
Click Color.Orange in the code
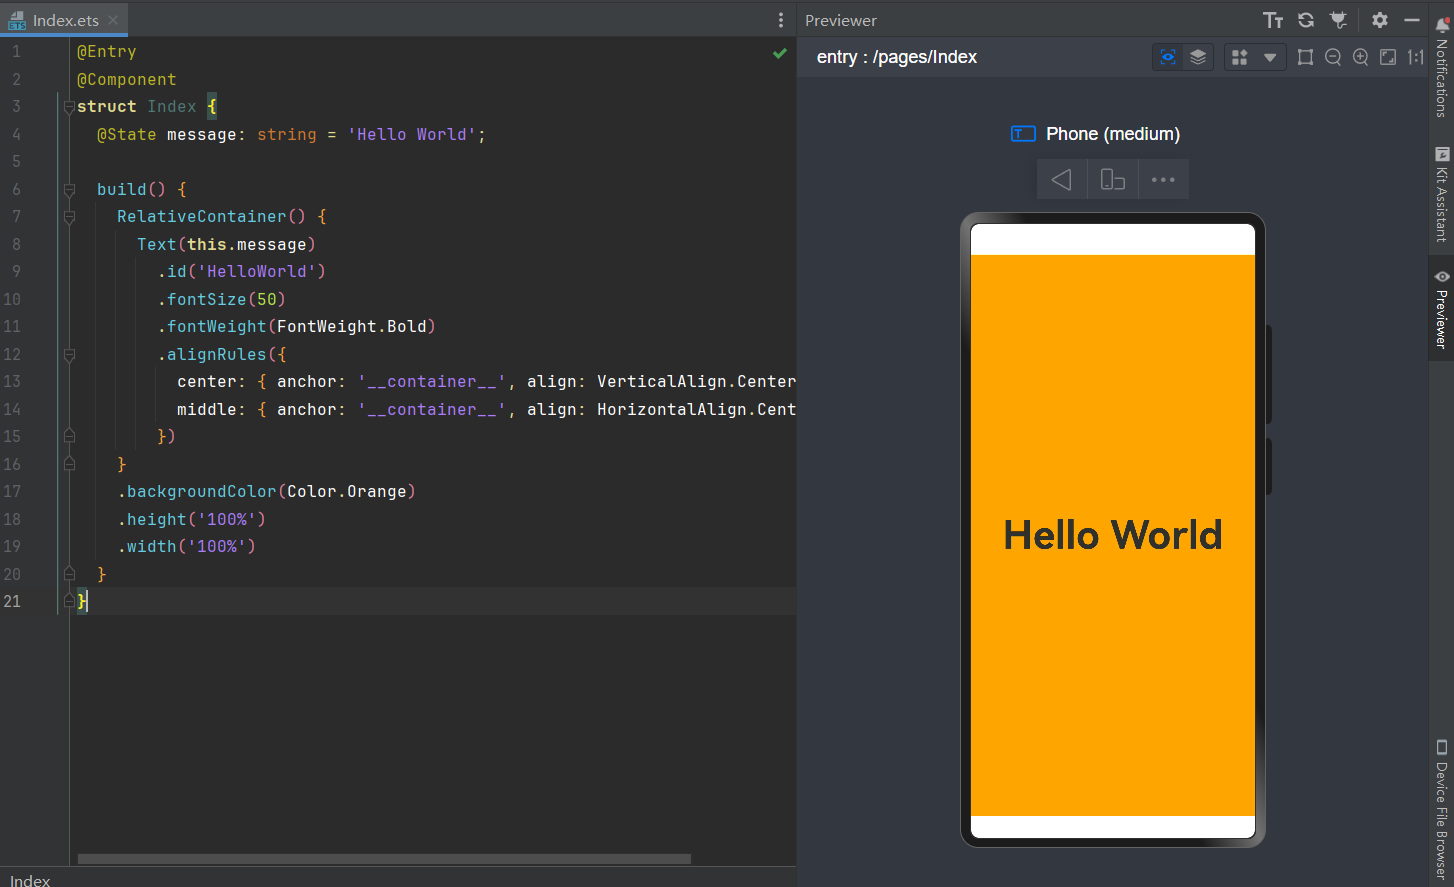[347, 492]
